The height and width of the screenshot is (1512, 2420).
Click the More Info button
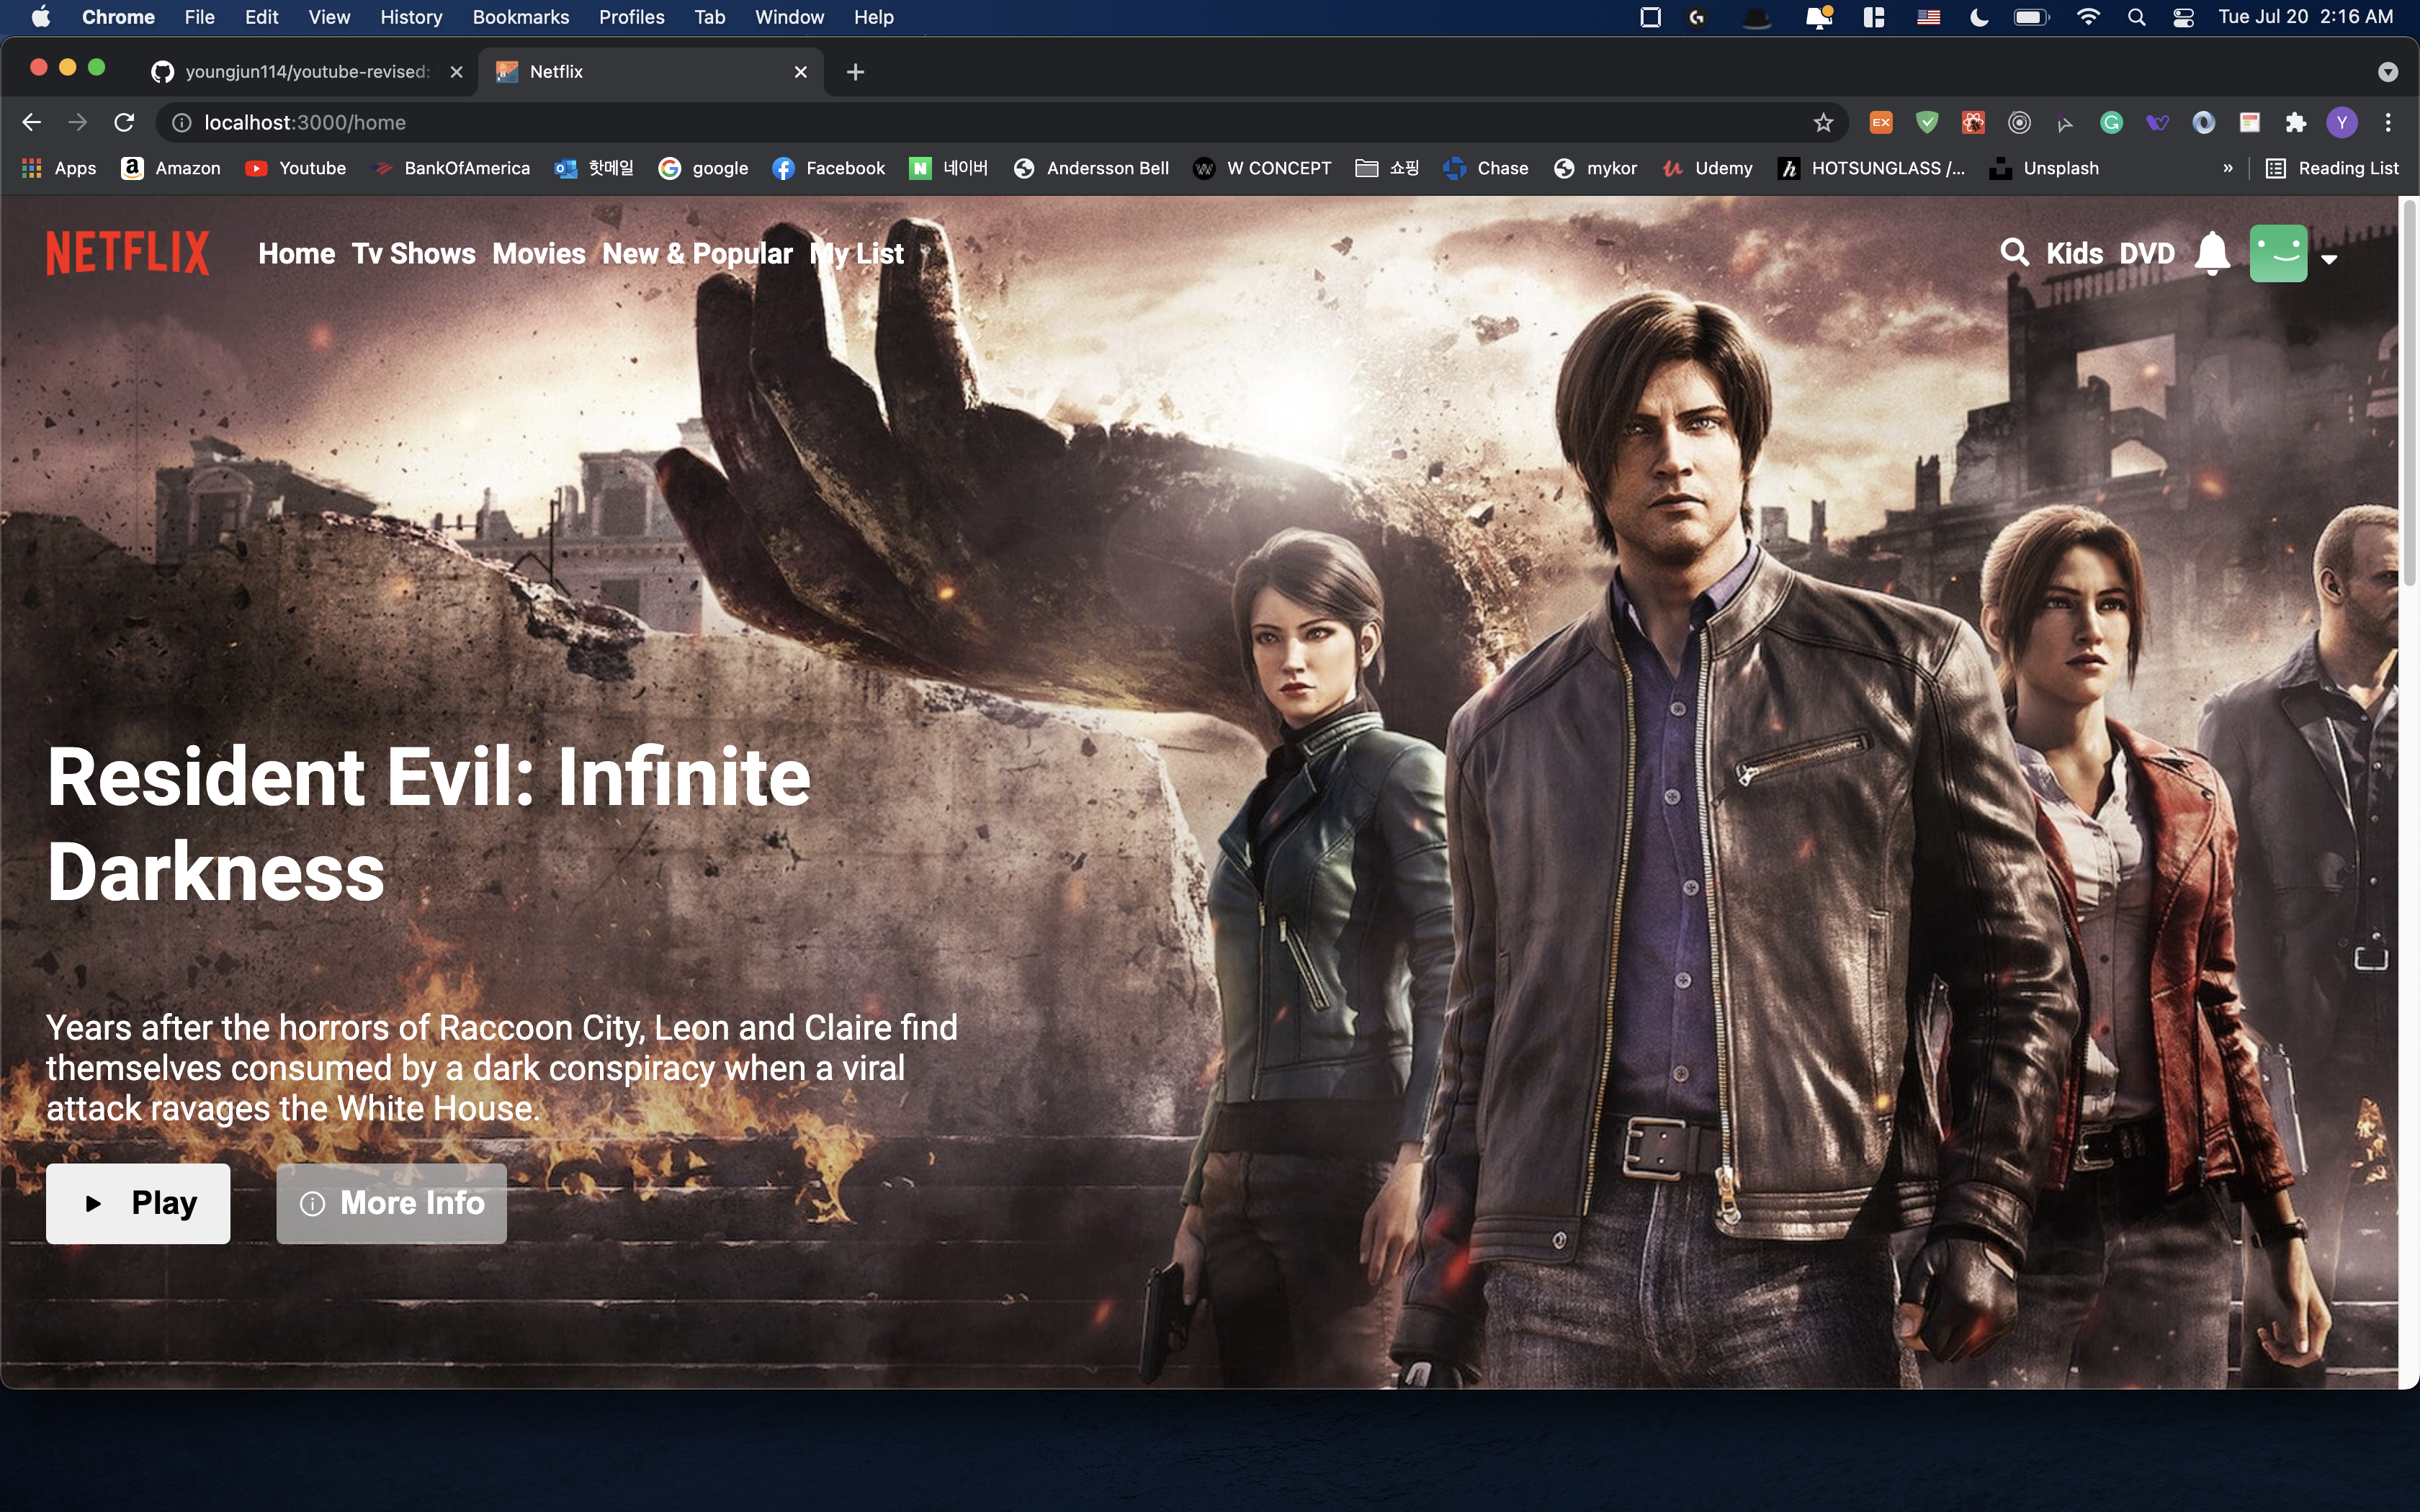coord(391,1203)
